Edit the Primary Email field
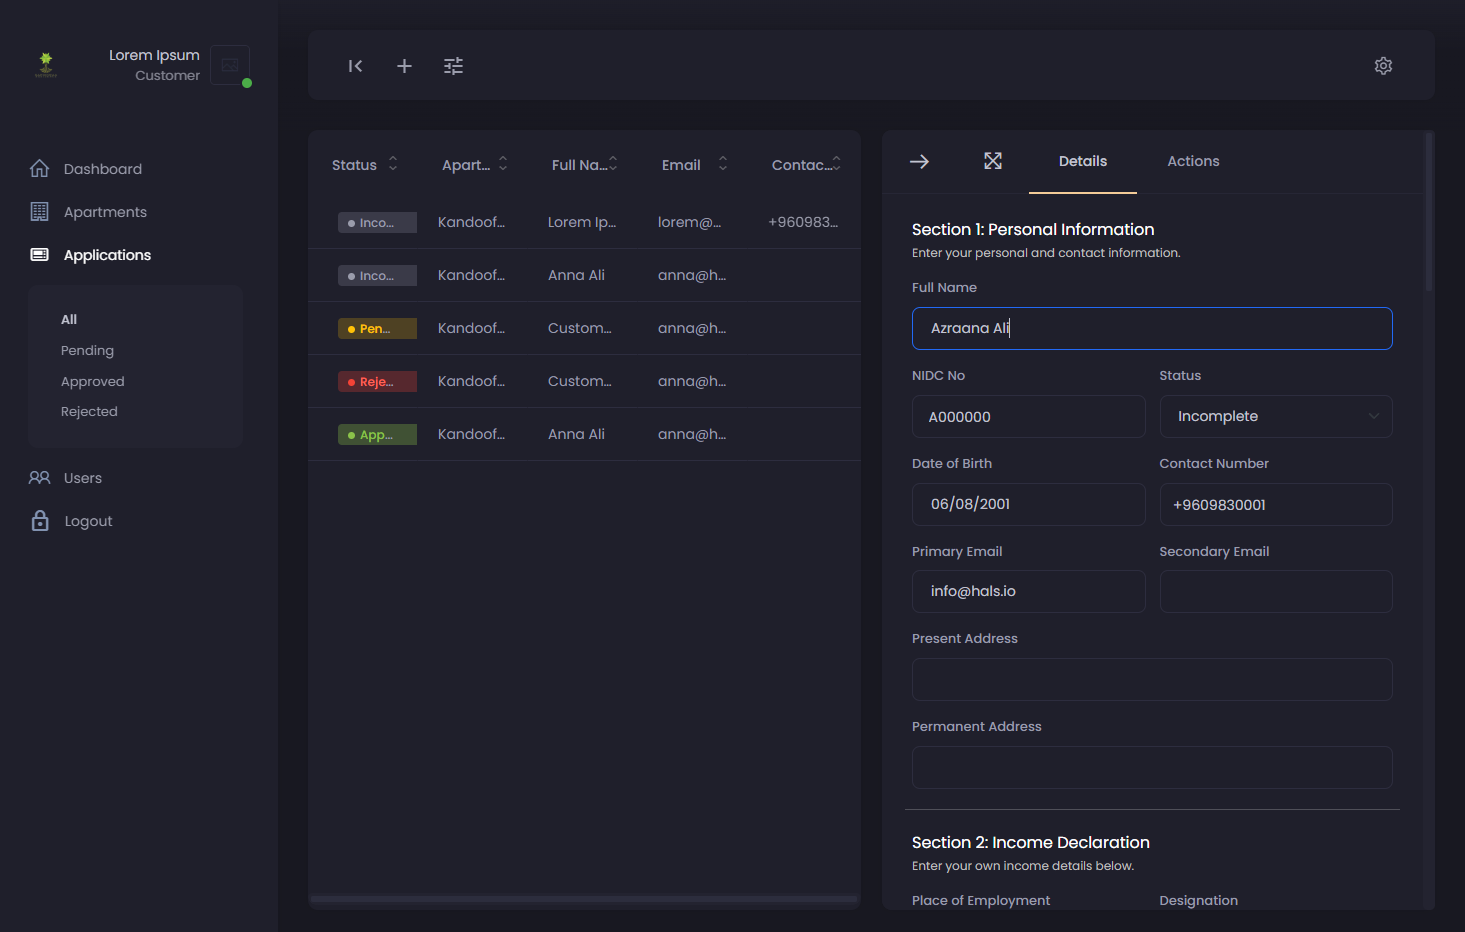 coord(1028,591)
